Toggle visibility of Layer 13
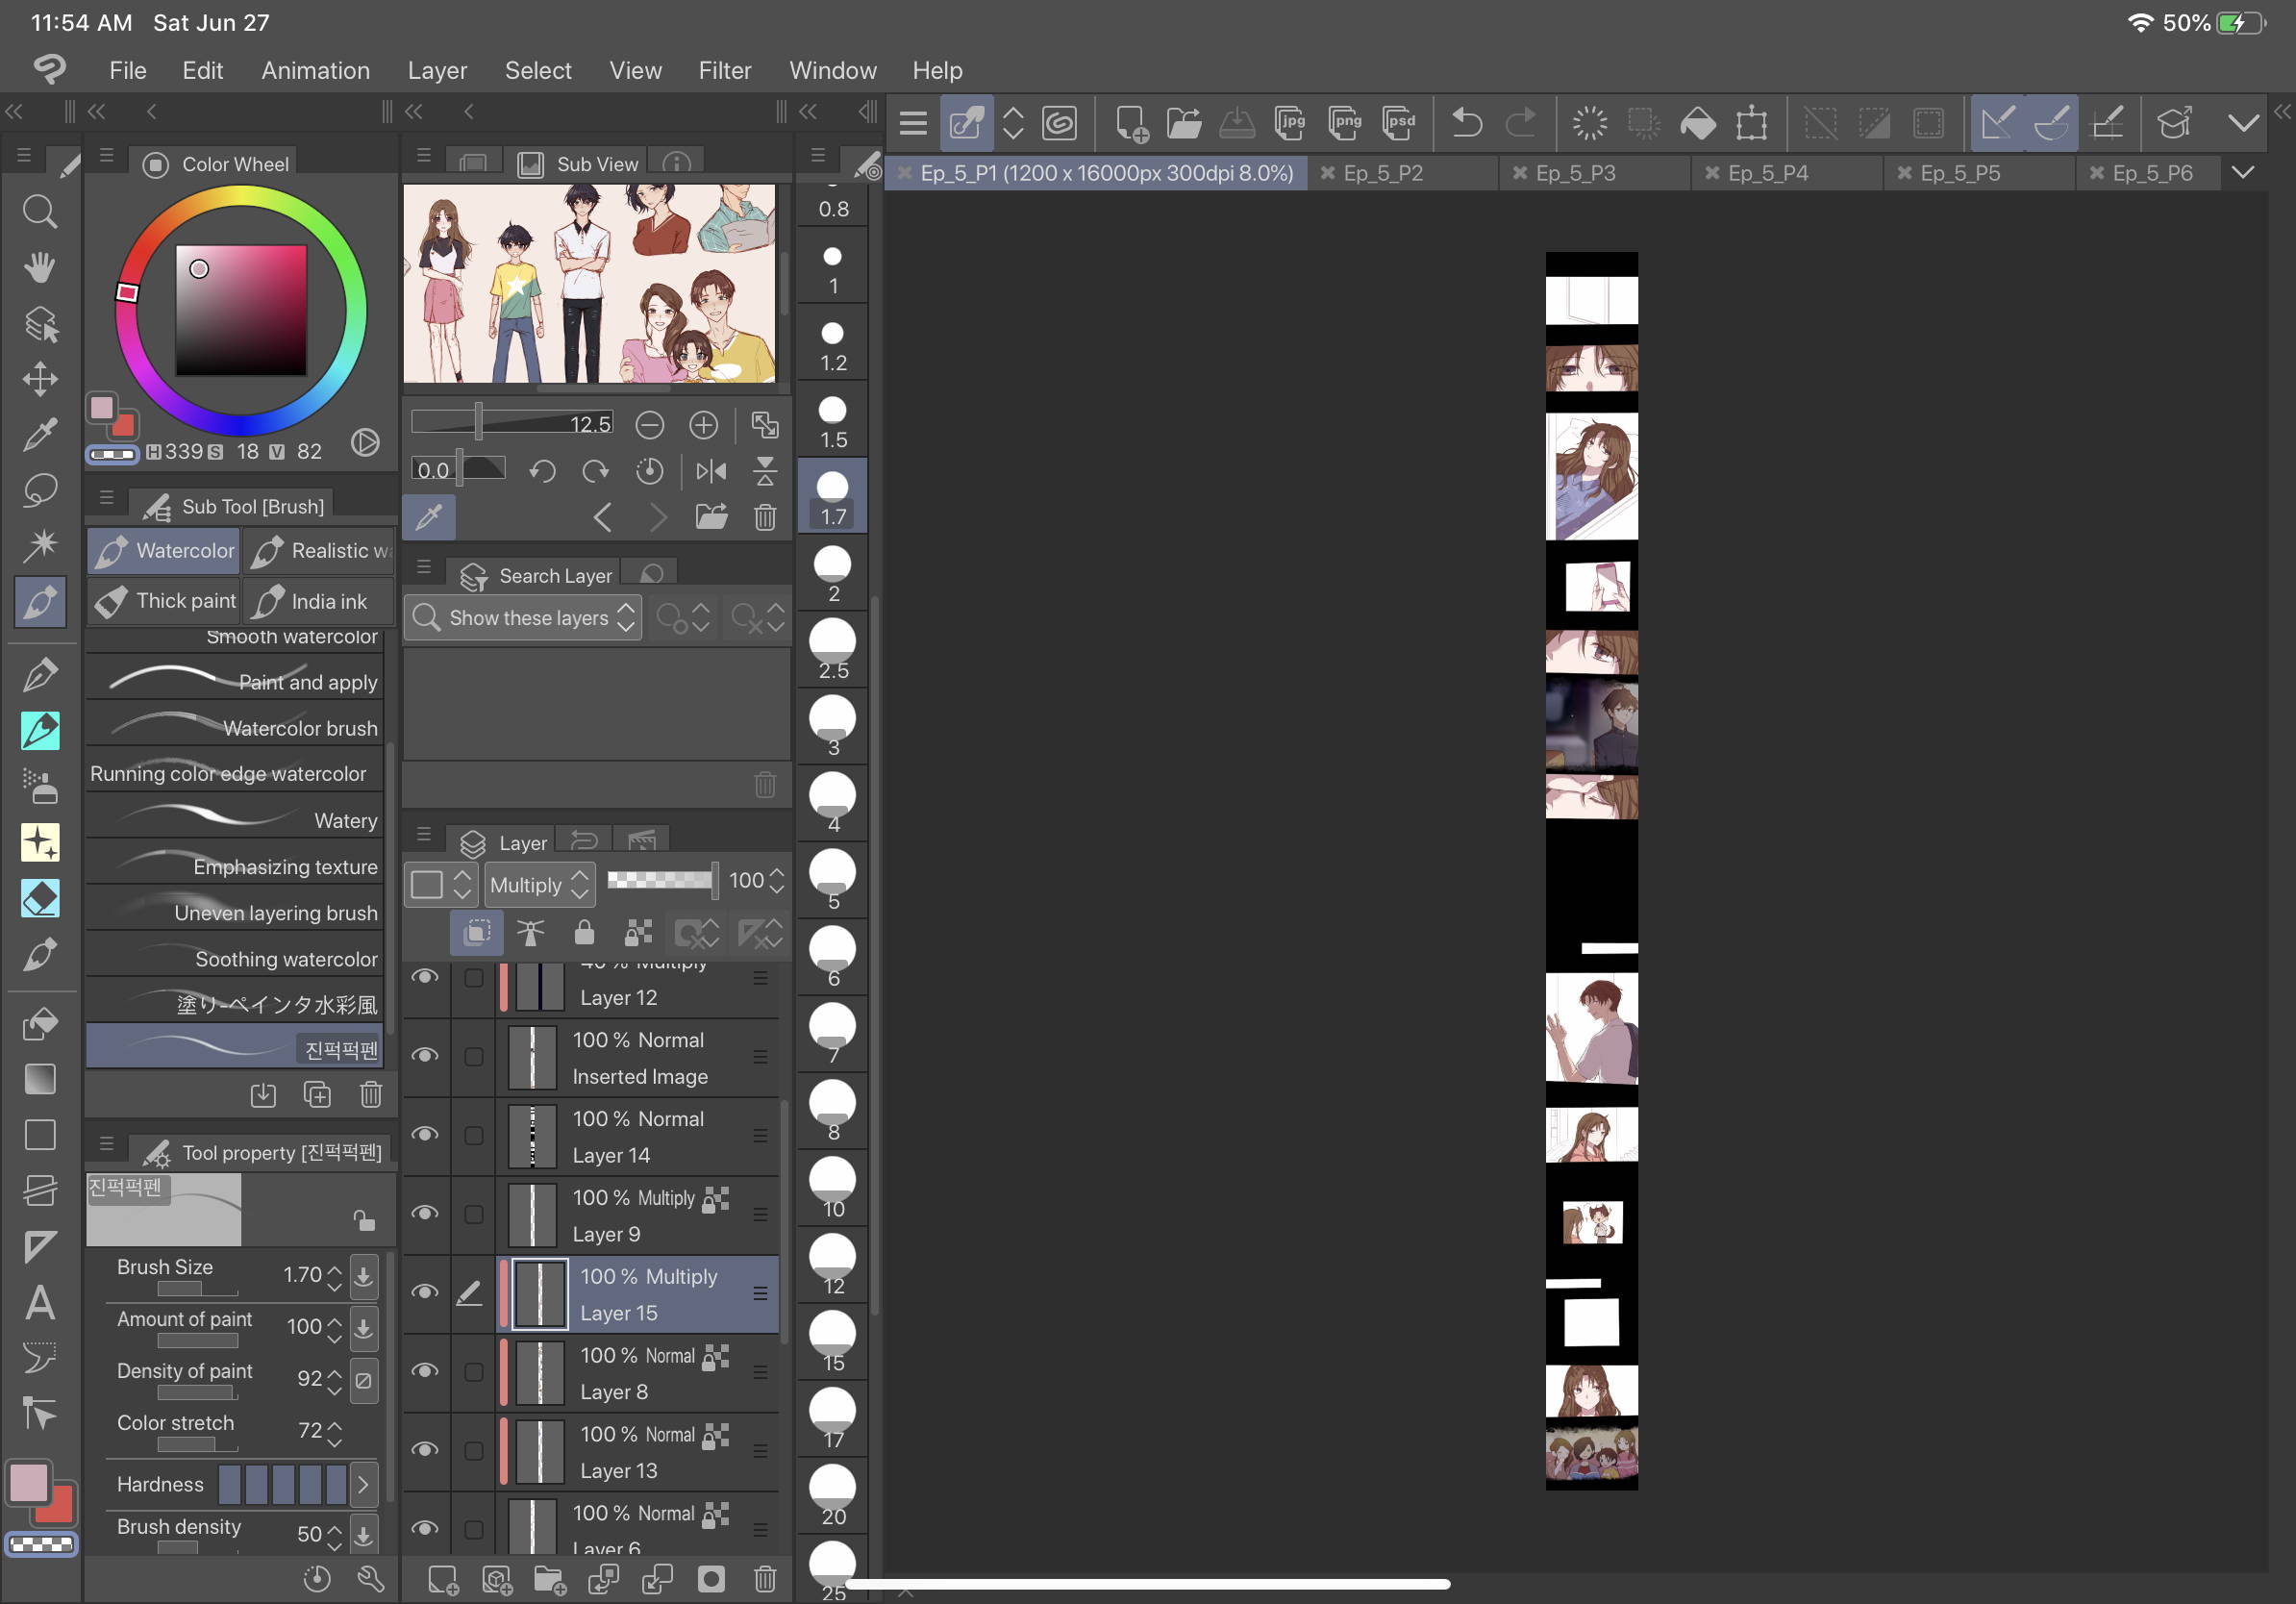 (426, 1450)
